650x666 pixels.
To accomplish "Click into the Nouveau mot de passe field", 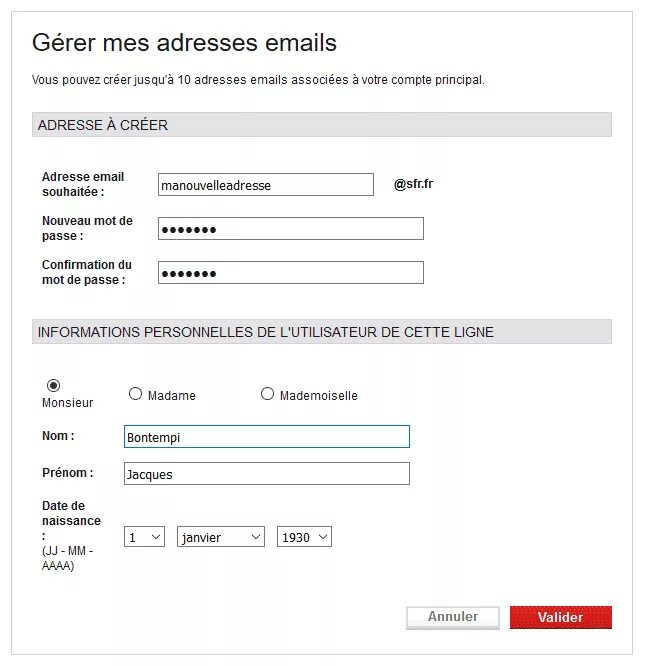I will click(290, 229).
